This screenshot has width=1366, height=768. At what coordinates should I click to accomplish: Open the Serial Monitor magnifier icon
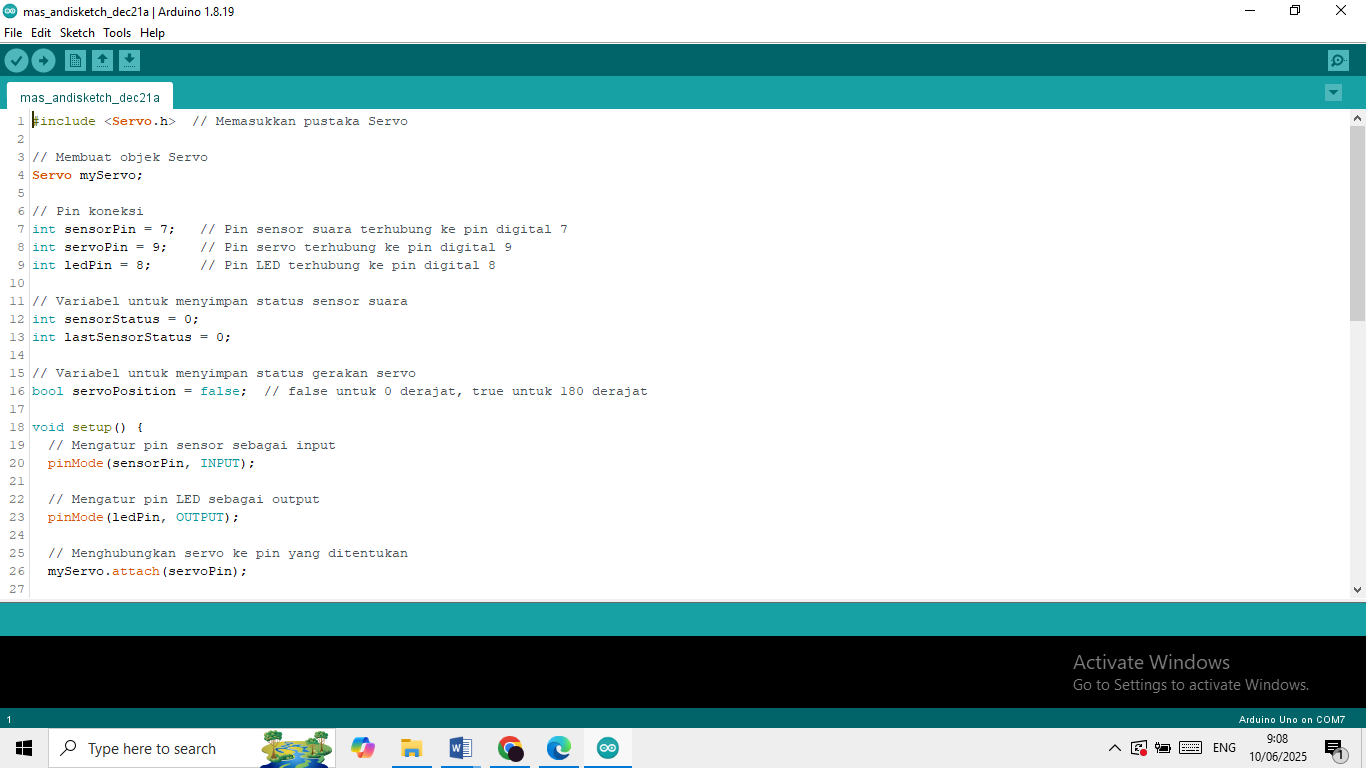pyautogui.click(x=1338, y=61)
